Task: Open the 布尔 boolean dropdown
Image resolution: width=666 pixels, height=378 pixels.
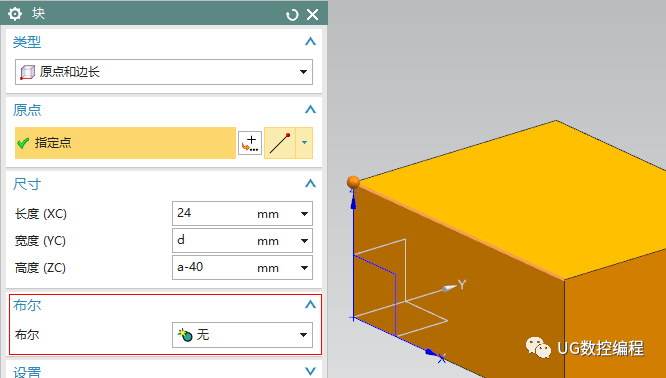Action: pos(243,335)
